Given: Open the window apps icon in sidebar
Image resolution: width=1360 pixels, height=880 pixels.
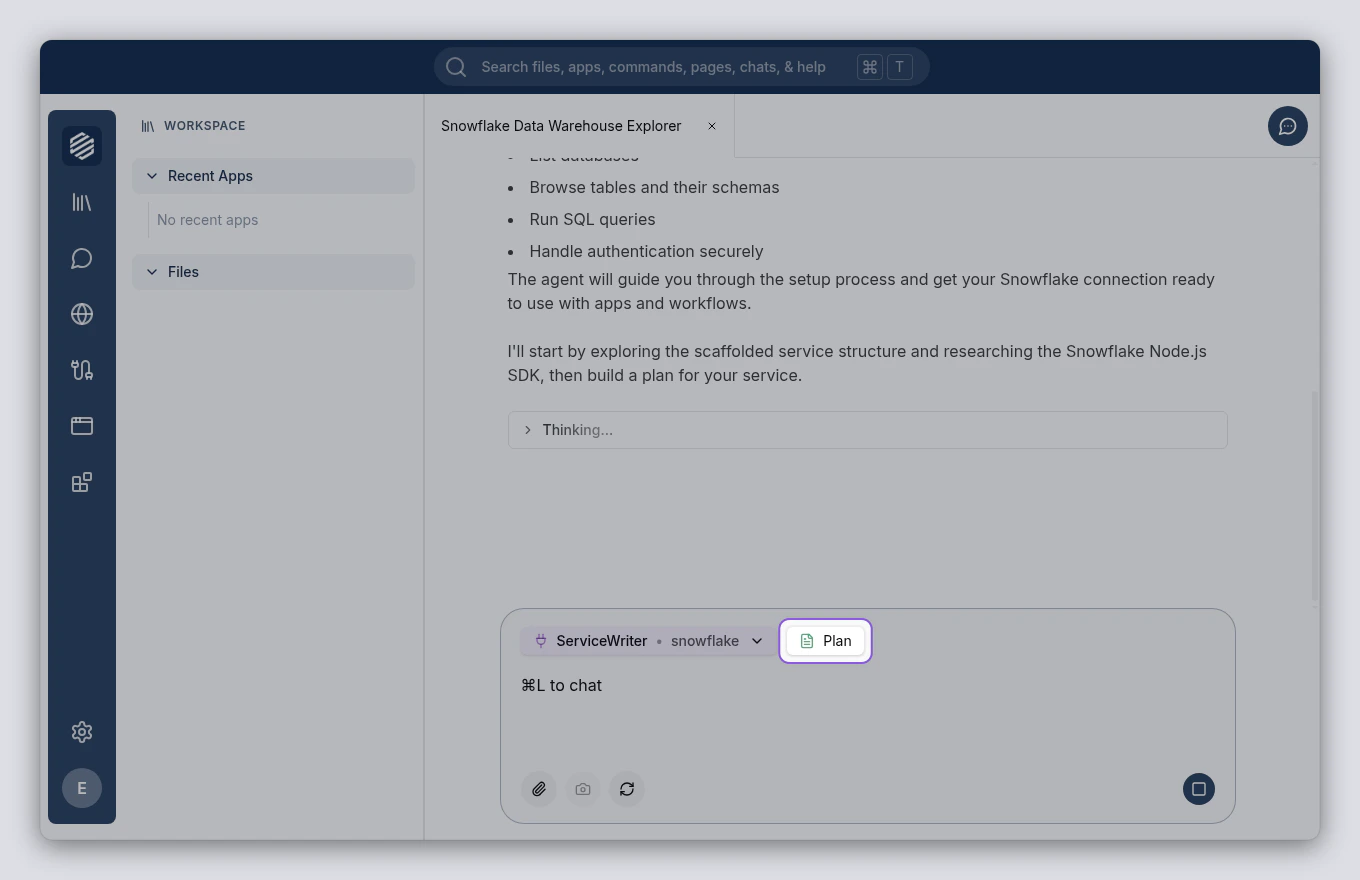Looking at the screenshot, I should [82, 426].
